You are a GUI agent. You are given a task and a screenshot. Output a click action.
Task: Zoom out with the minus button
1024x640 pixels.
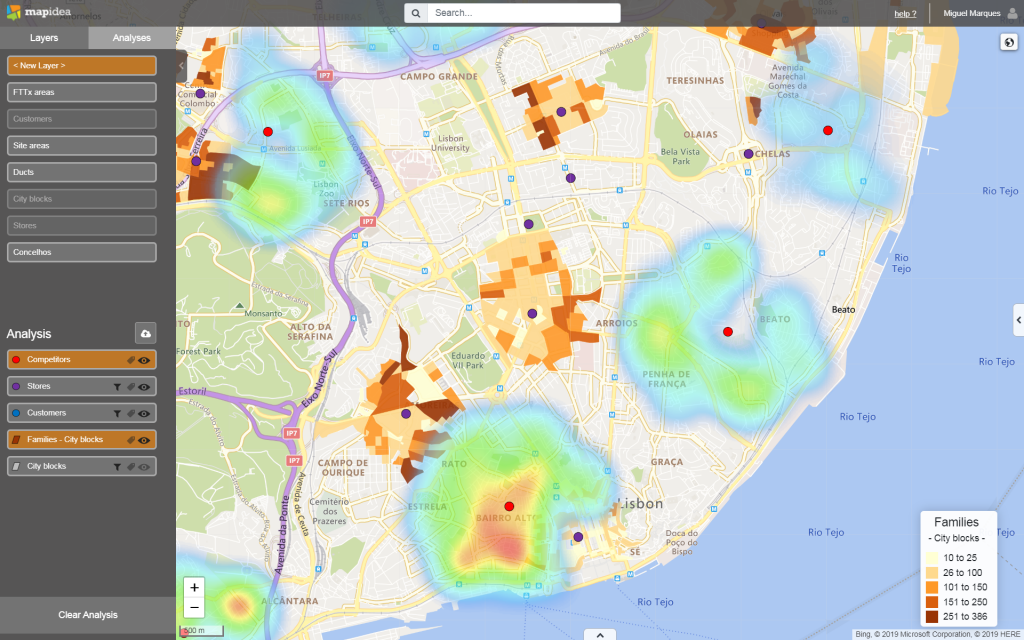point(194,607)
